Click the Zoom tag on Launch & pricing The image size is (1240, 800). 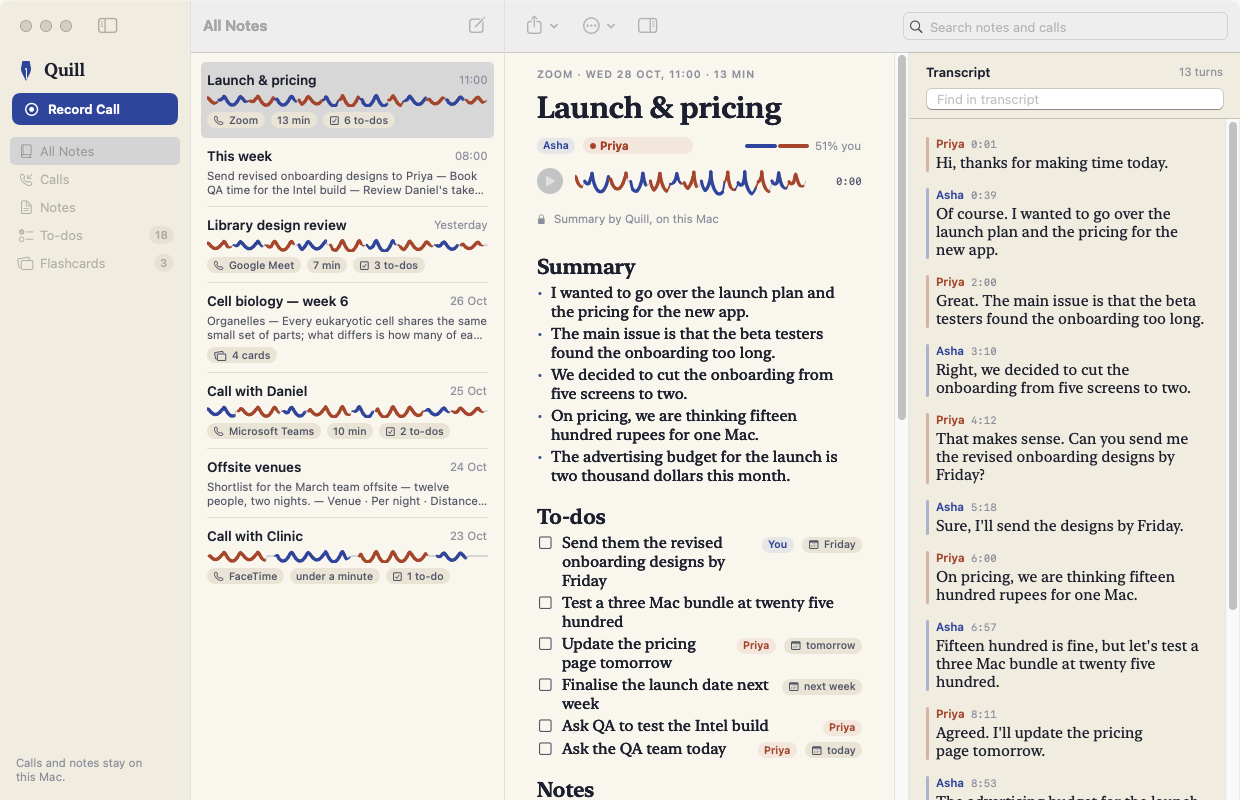pos(236,120)
